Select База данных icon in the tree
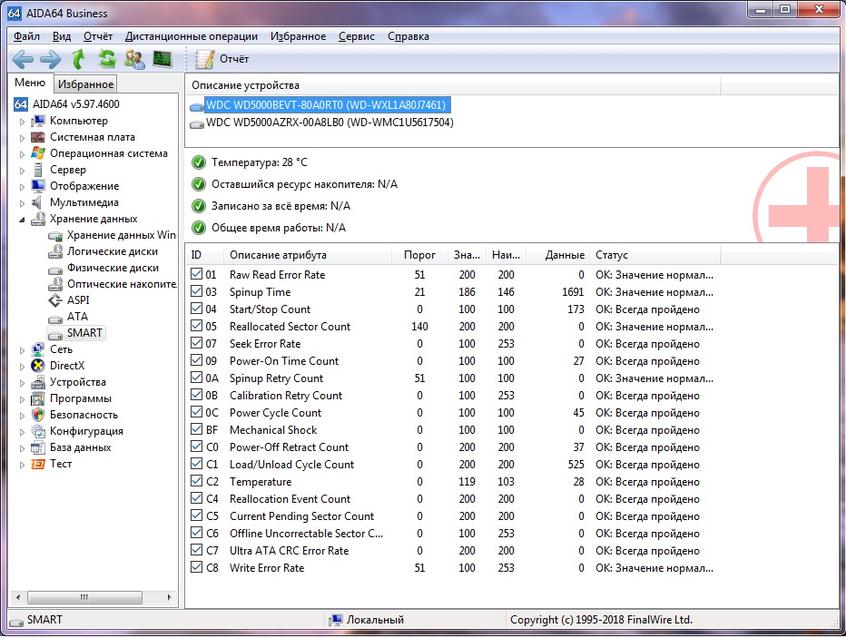This screenshot has height=638, width=846. point(38,447)
